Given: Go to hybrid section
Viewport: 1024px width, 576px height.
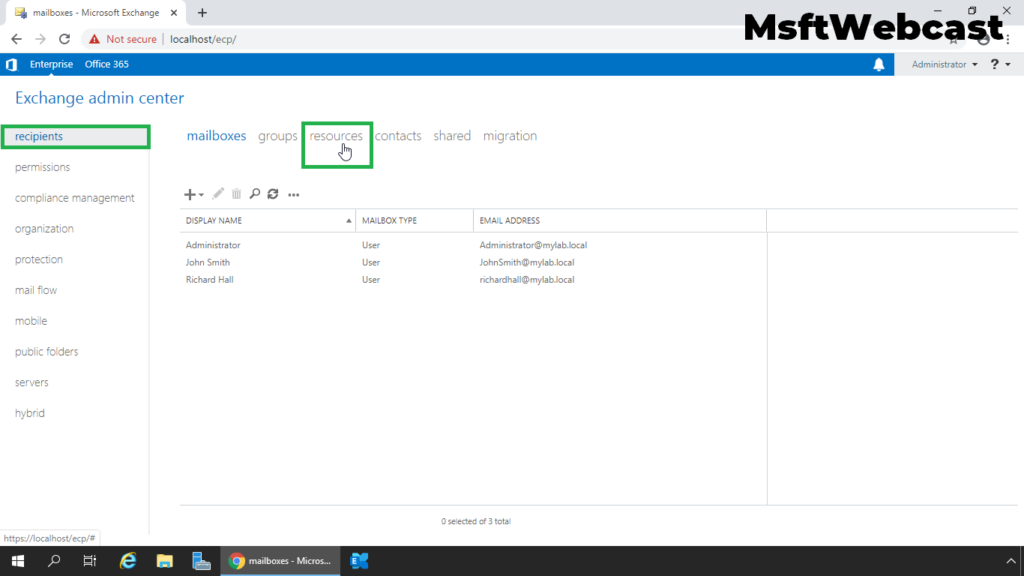Looking at the screenshot, I should [30, 413].
